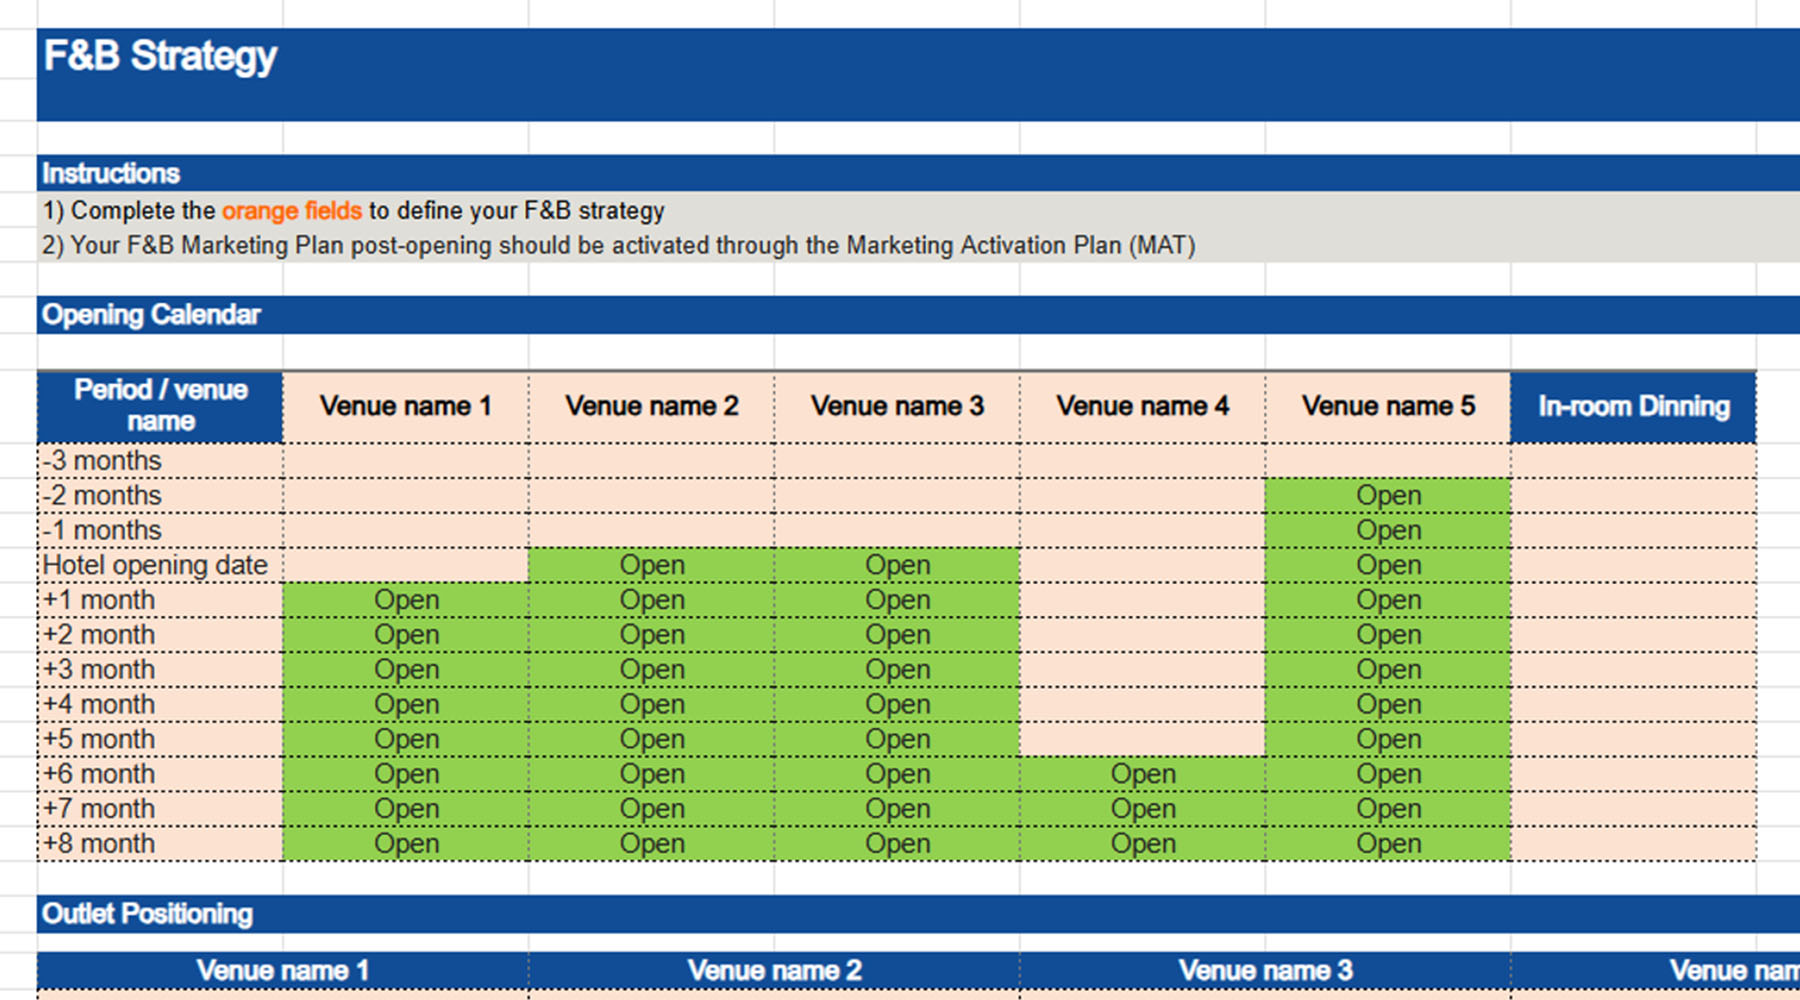The width and height of the screenshot is (1800, 1000).
Task: Select Venue name 5 cell for -2 months
Action: click(x=1388, y=496)
